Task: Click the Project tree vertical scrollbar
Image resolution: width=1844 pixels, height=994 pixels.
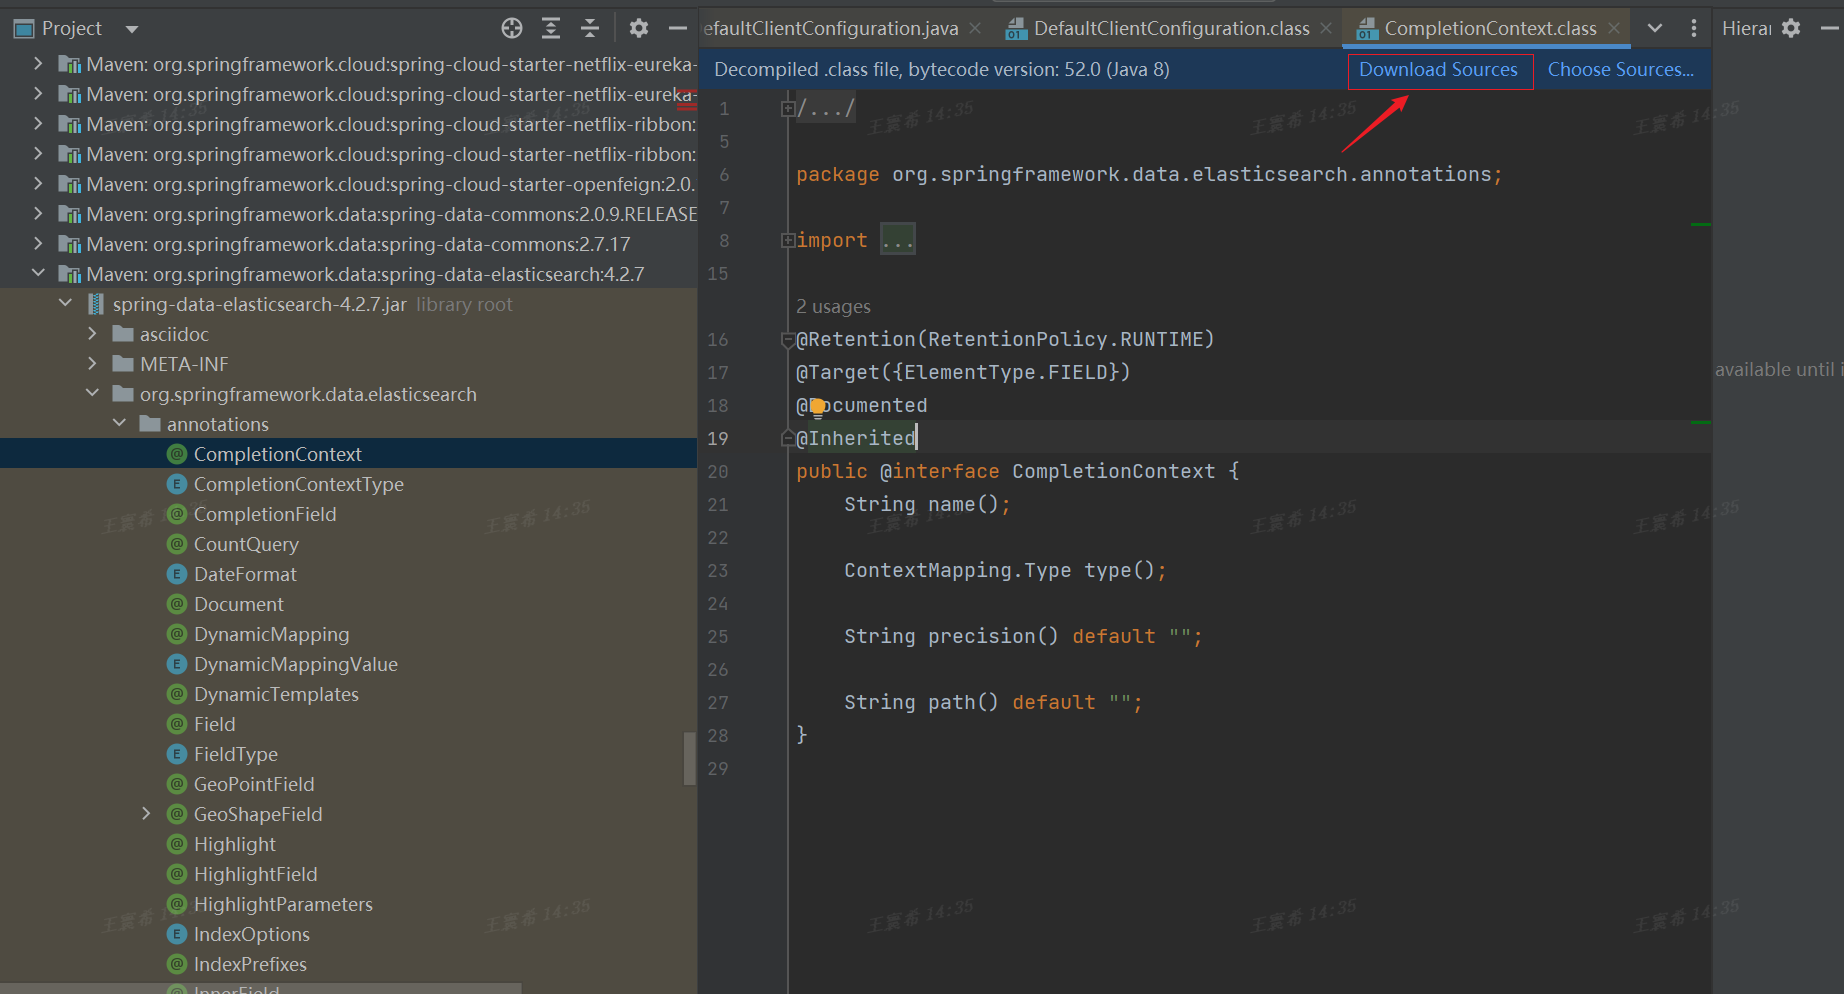Action: pos(689,758)
